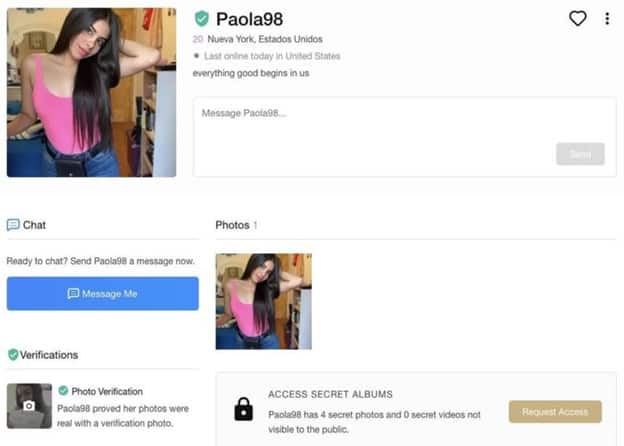Click the Chat speech bubble icon
Screen dimensions: 624x446
(13, 225)
